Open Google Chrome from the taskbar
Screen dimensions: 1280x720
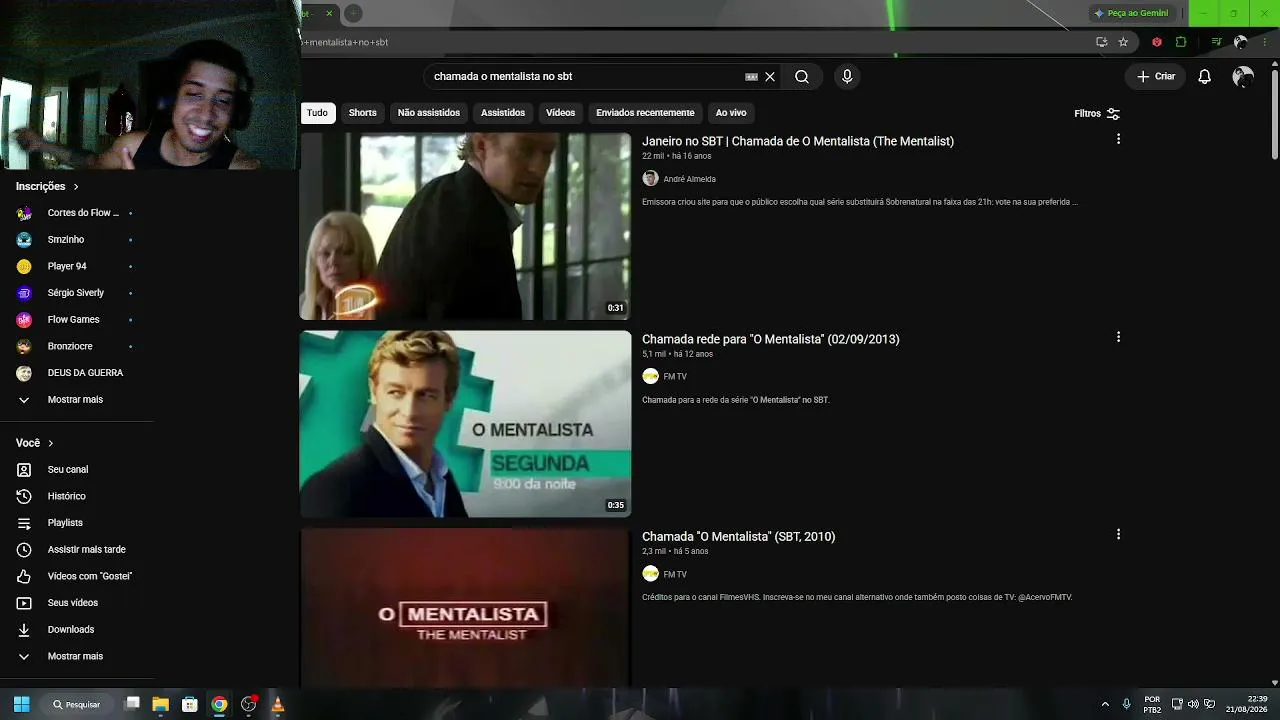click(x=219, y=704)
